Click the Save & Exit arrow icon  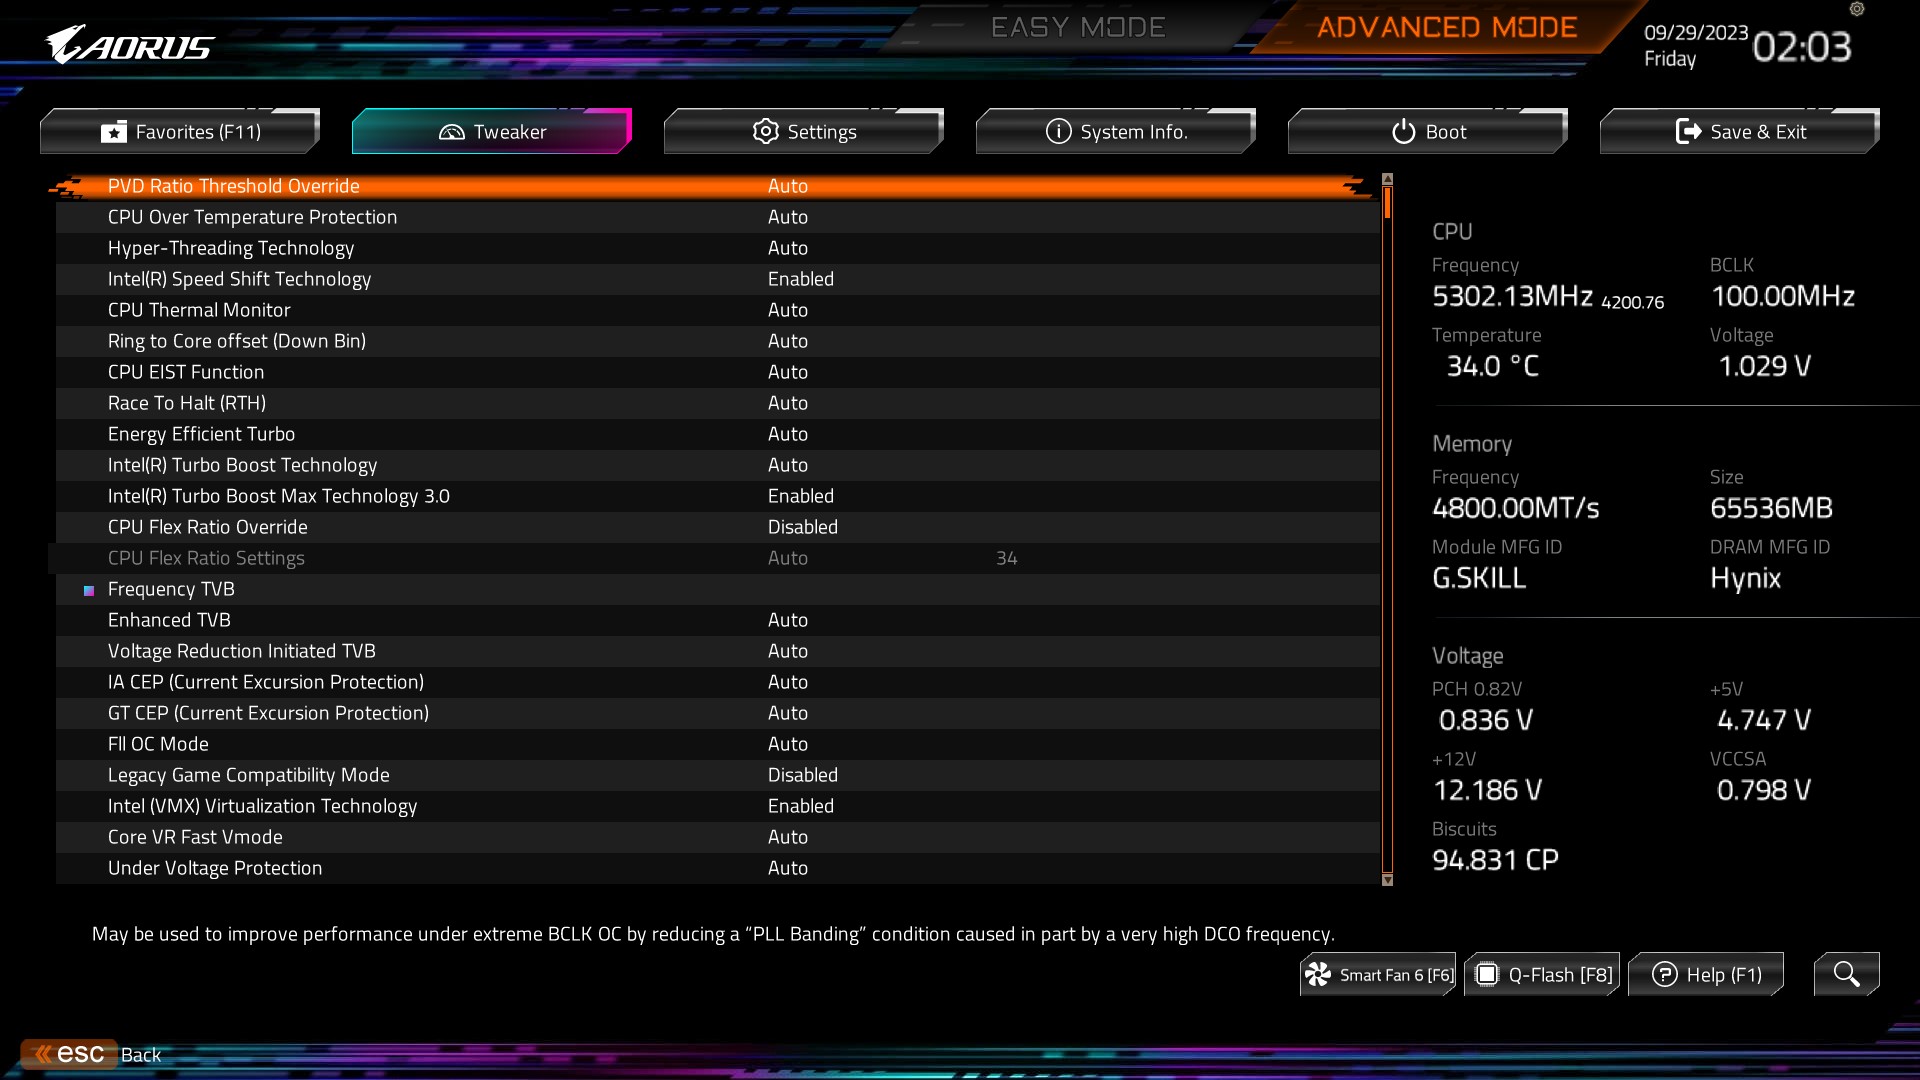1688,132
